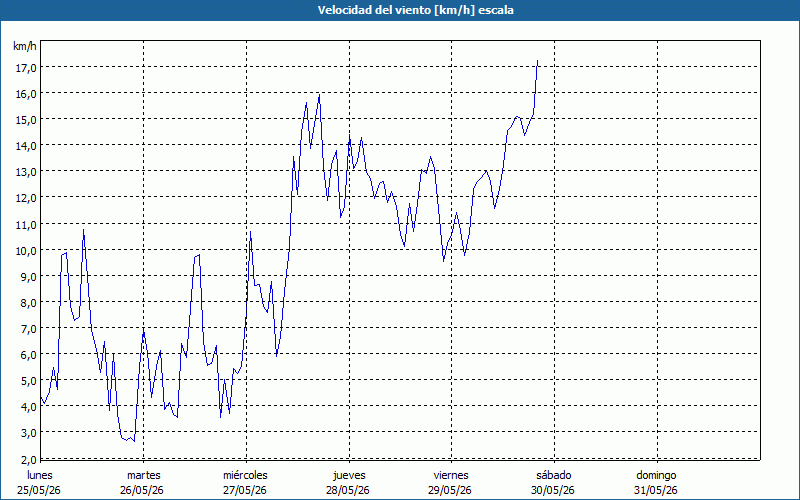This screenshot has width=800, height=500.
Task: Click the date 29/05/26
Action: coord(450,490)
